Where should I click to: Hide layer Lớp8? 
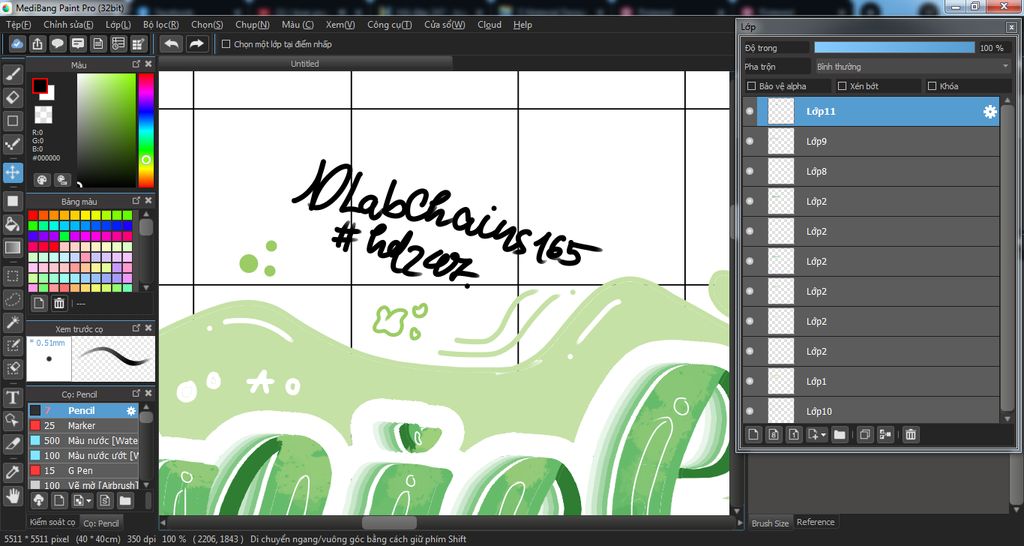750,171
